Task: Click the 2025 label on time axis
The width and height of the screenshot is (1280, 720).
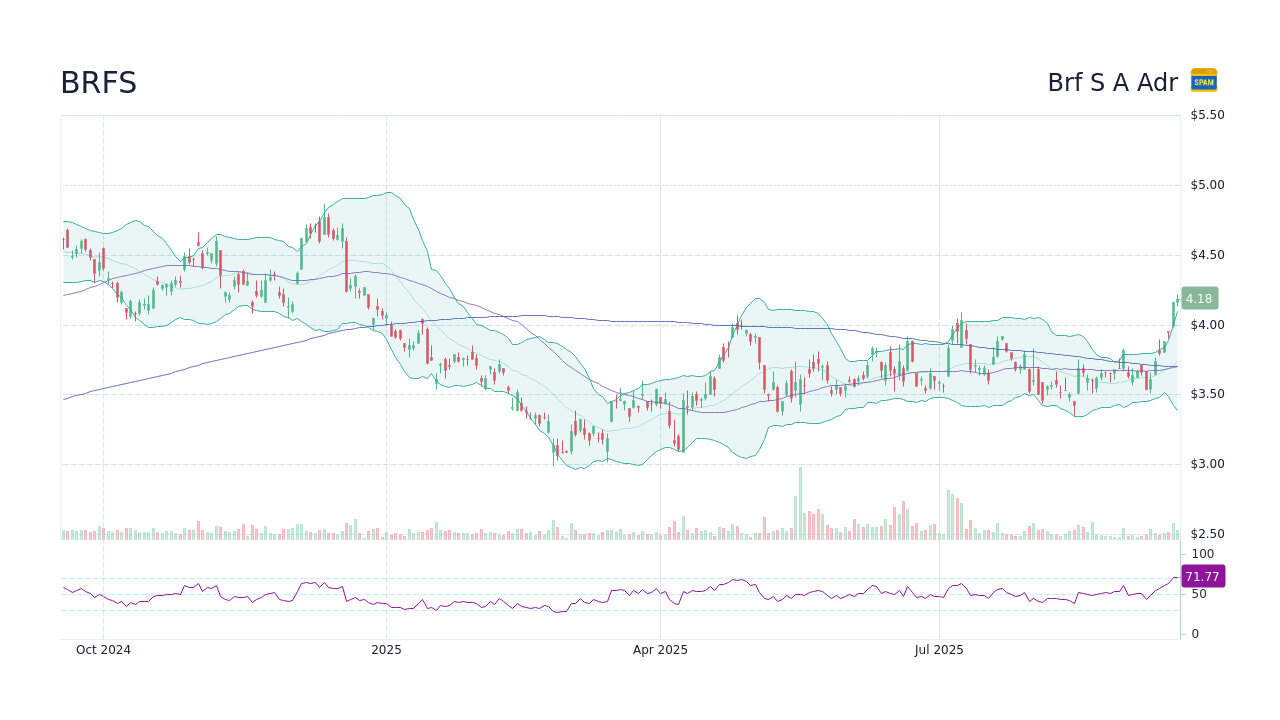Action: point(386,649)
